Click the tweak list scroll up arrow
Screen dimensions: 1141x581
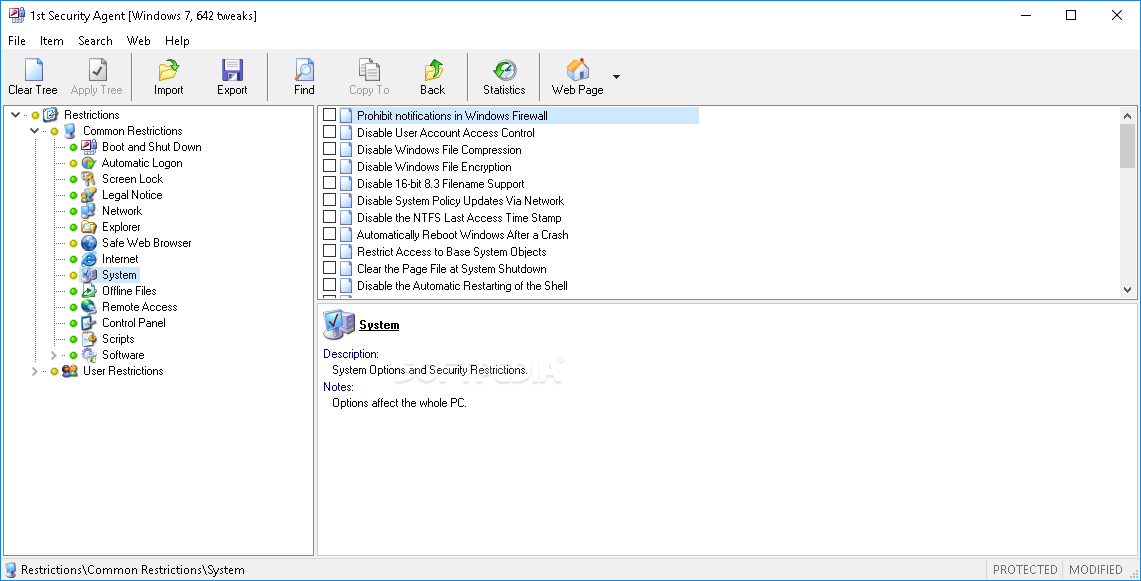click(x=1128, y=115)
